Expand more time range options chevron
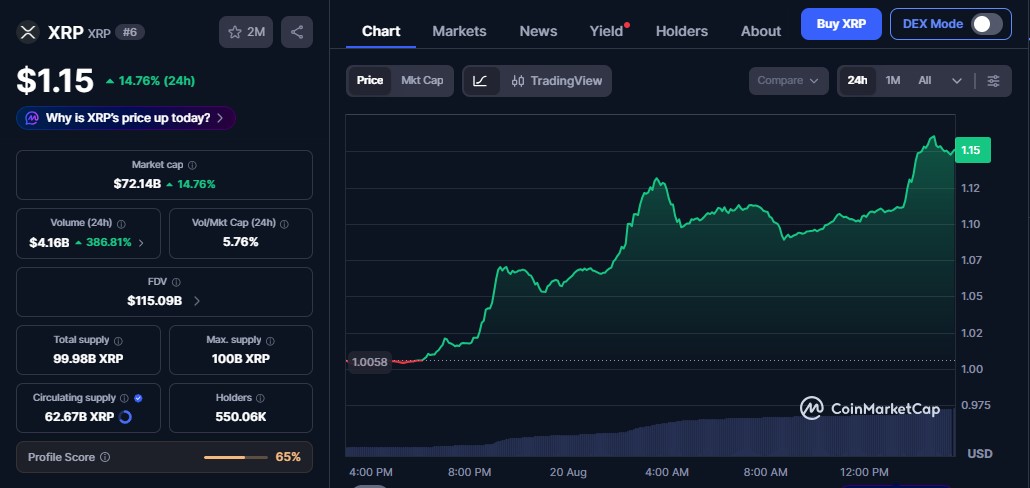The height and width of the screenshot is (488, 1030). coord(957,81)
